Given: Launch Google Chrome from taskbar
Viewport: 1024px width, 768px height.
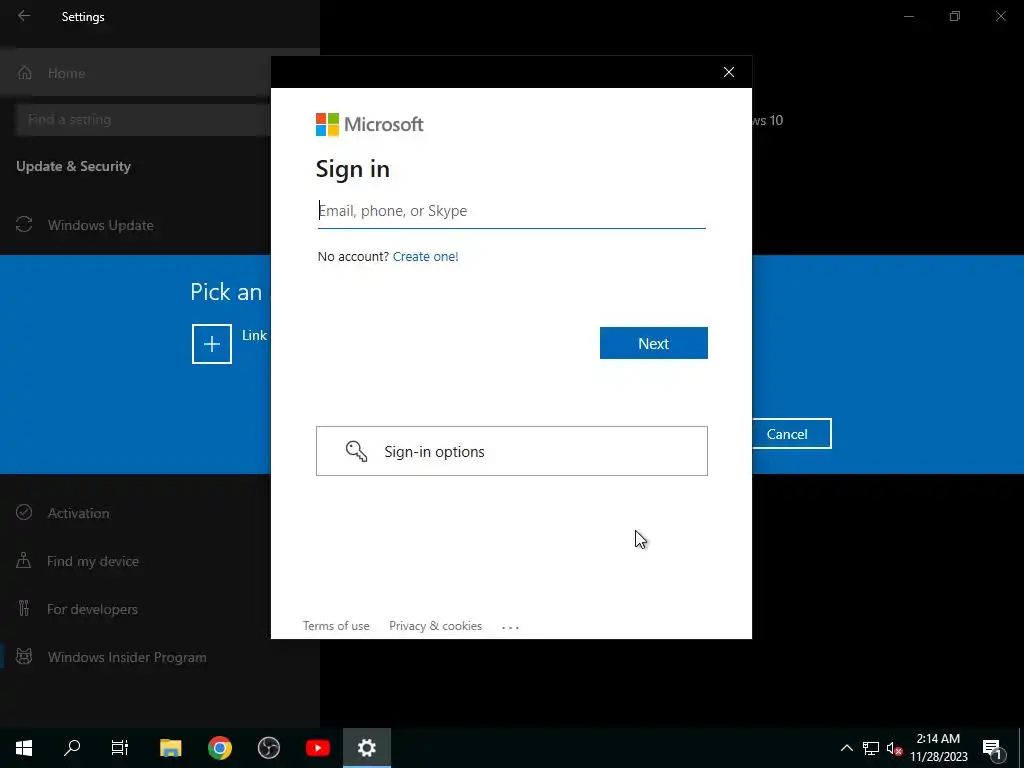Looking at the screenshot, I should click(219, 748).
